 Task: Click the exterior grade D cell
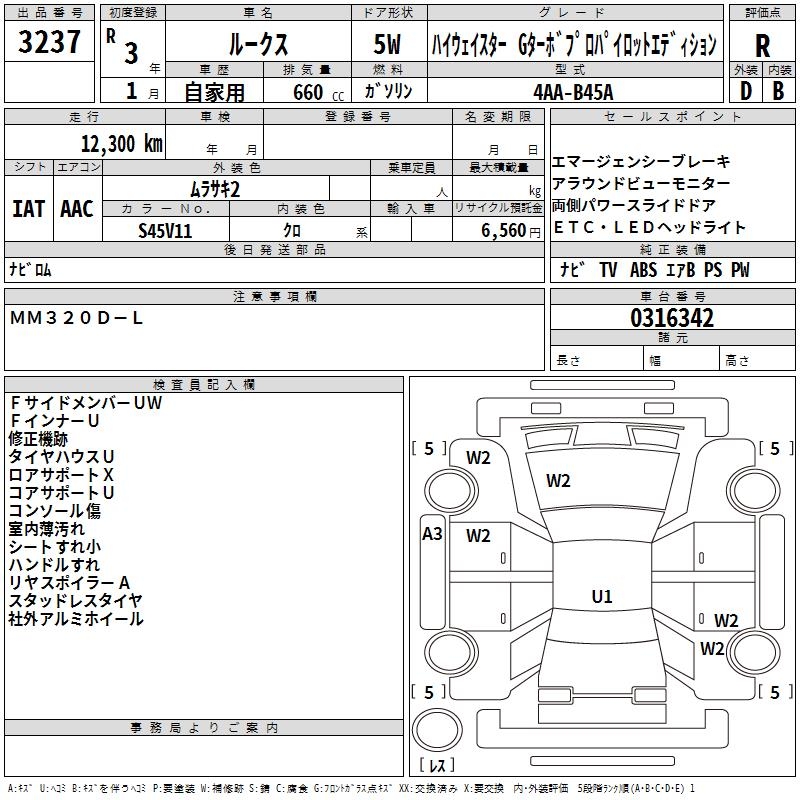(745, 90)
